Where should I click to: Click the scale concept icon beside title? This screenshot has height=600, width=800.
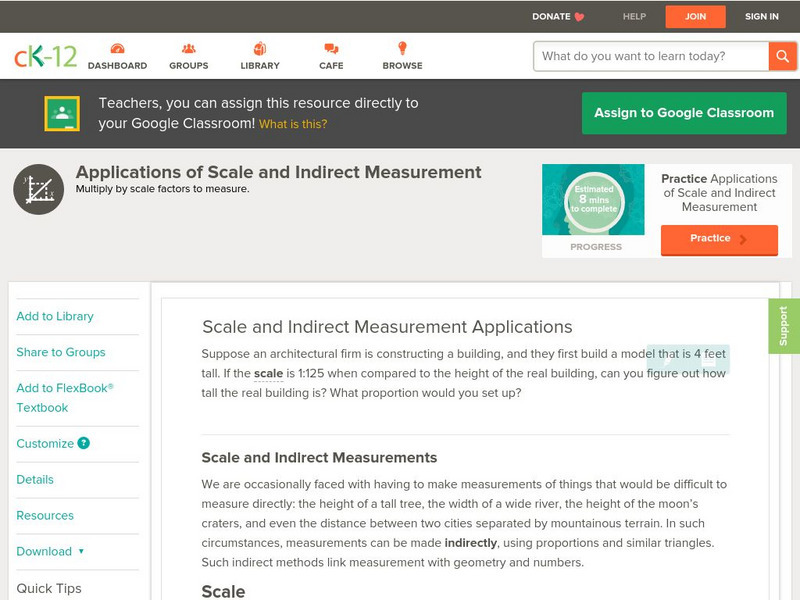(39, 189)
